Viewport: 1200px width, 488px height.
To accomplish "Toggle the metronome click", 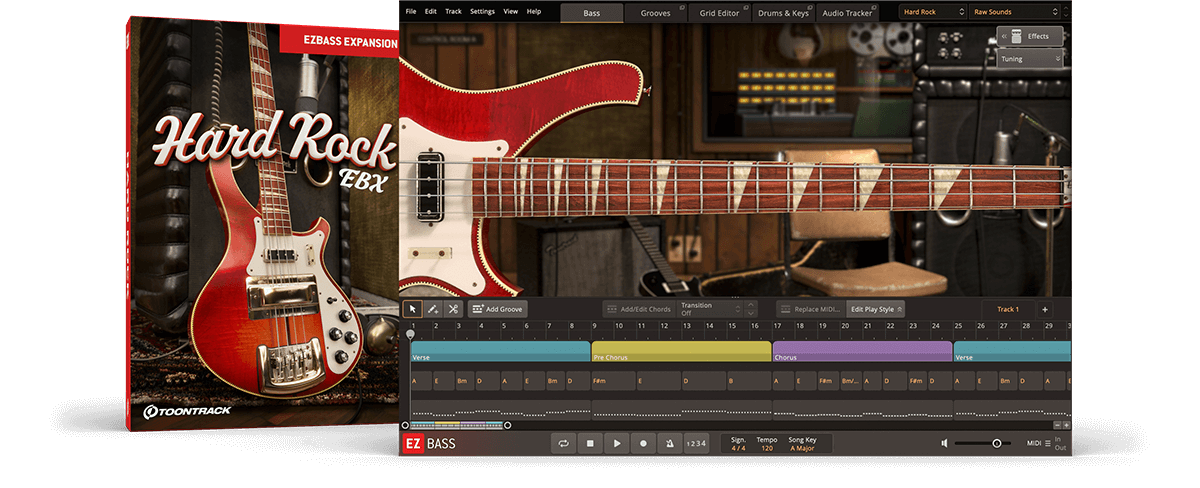I will click(x=669, y=443).
